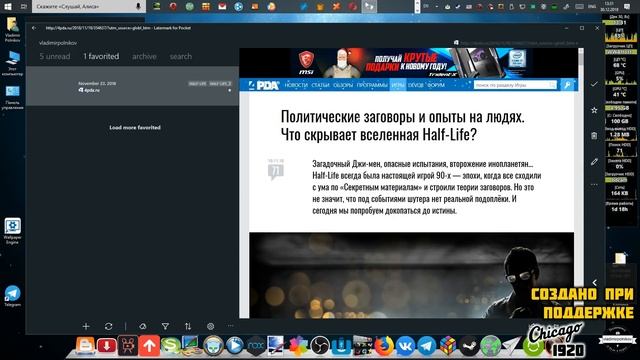Open the MSI New Year gifts banner
Screen dimensions: 640x360
point(409,63)
